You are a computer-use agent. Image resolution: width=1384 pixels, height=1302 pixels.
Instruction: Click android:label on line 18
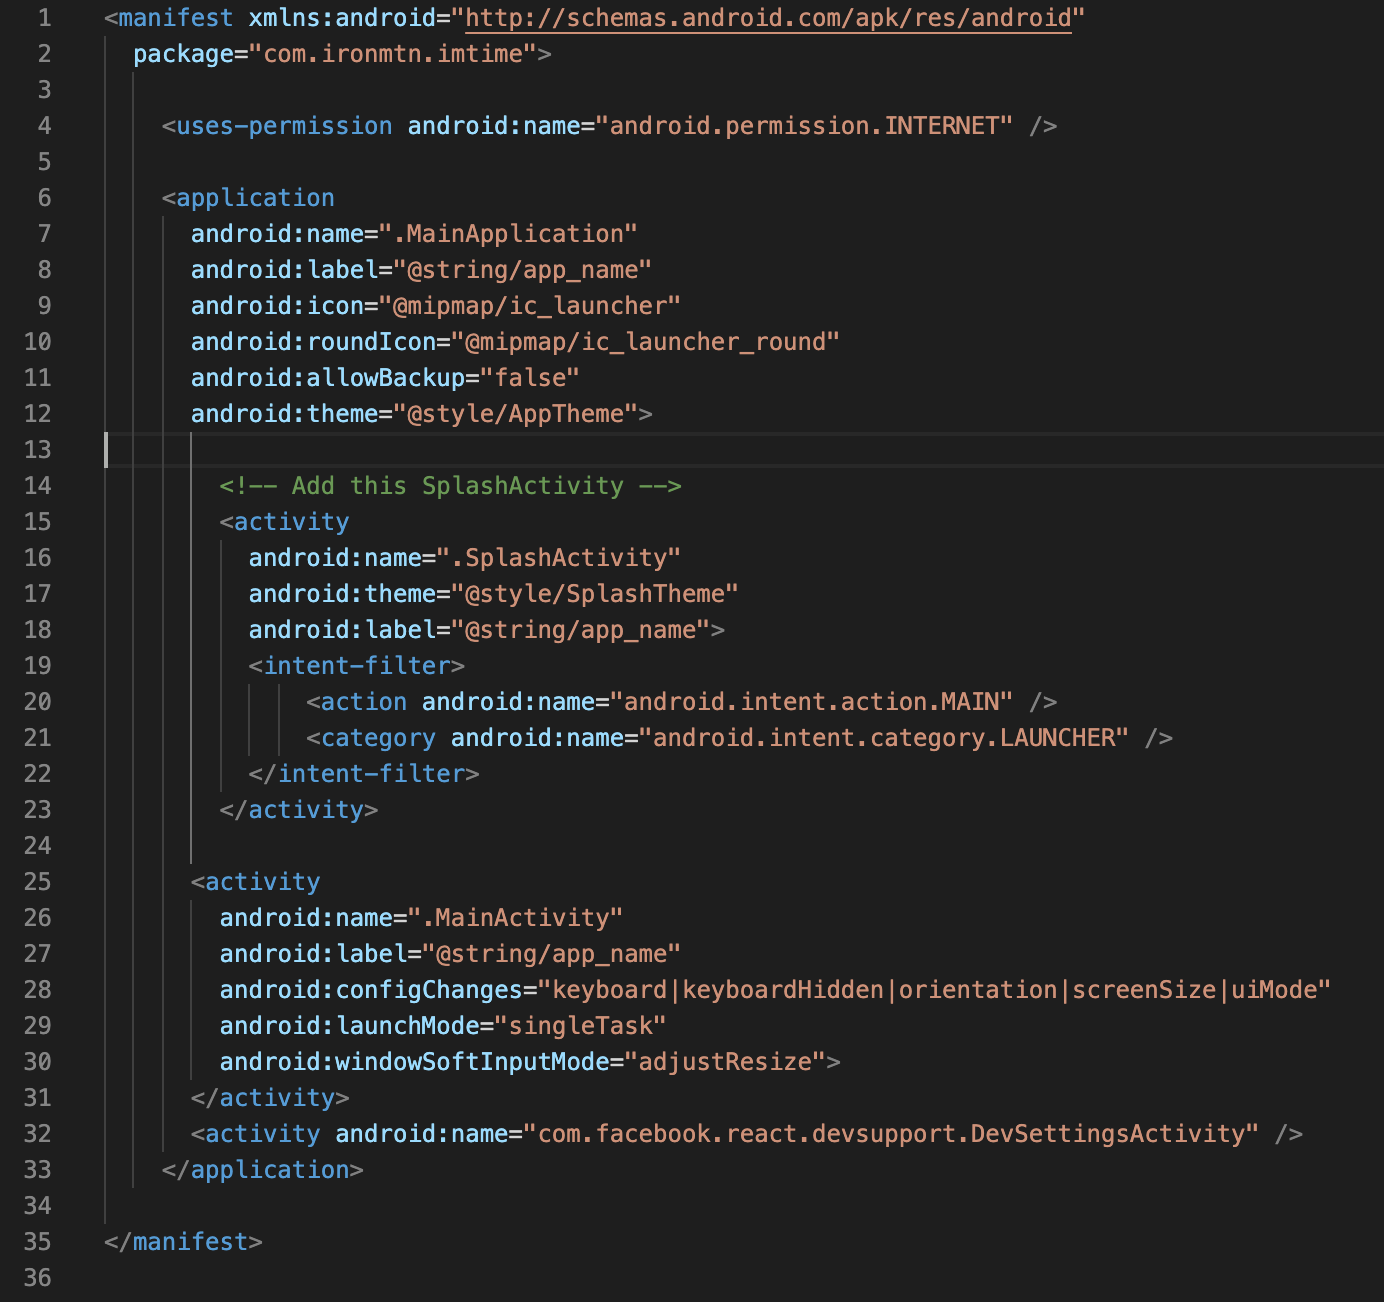pyautogui.click(x=342, y=630)
